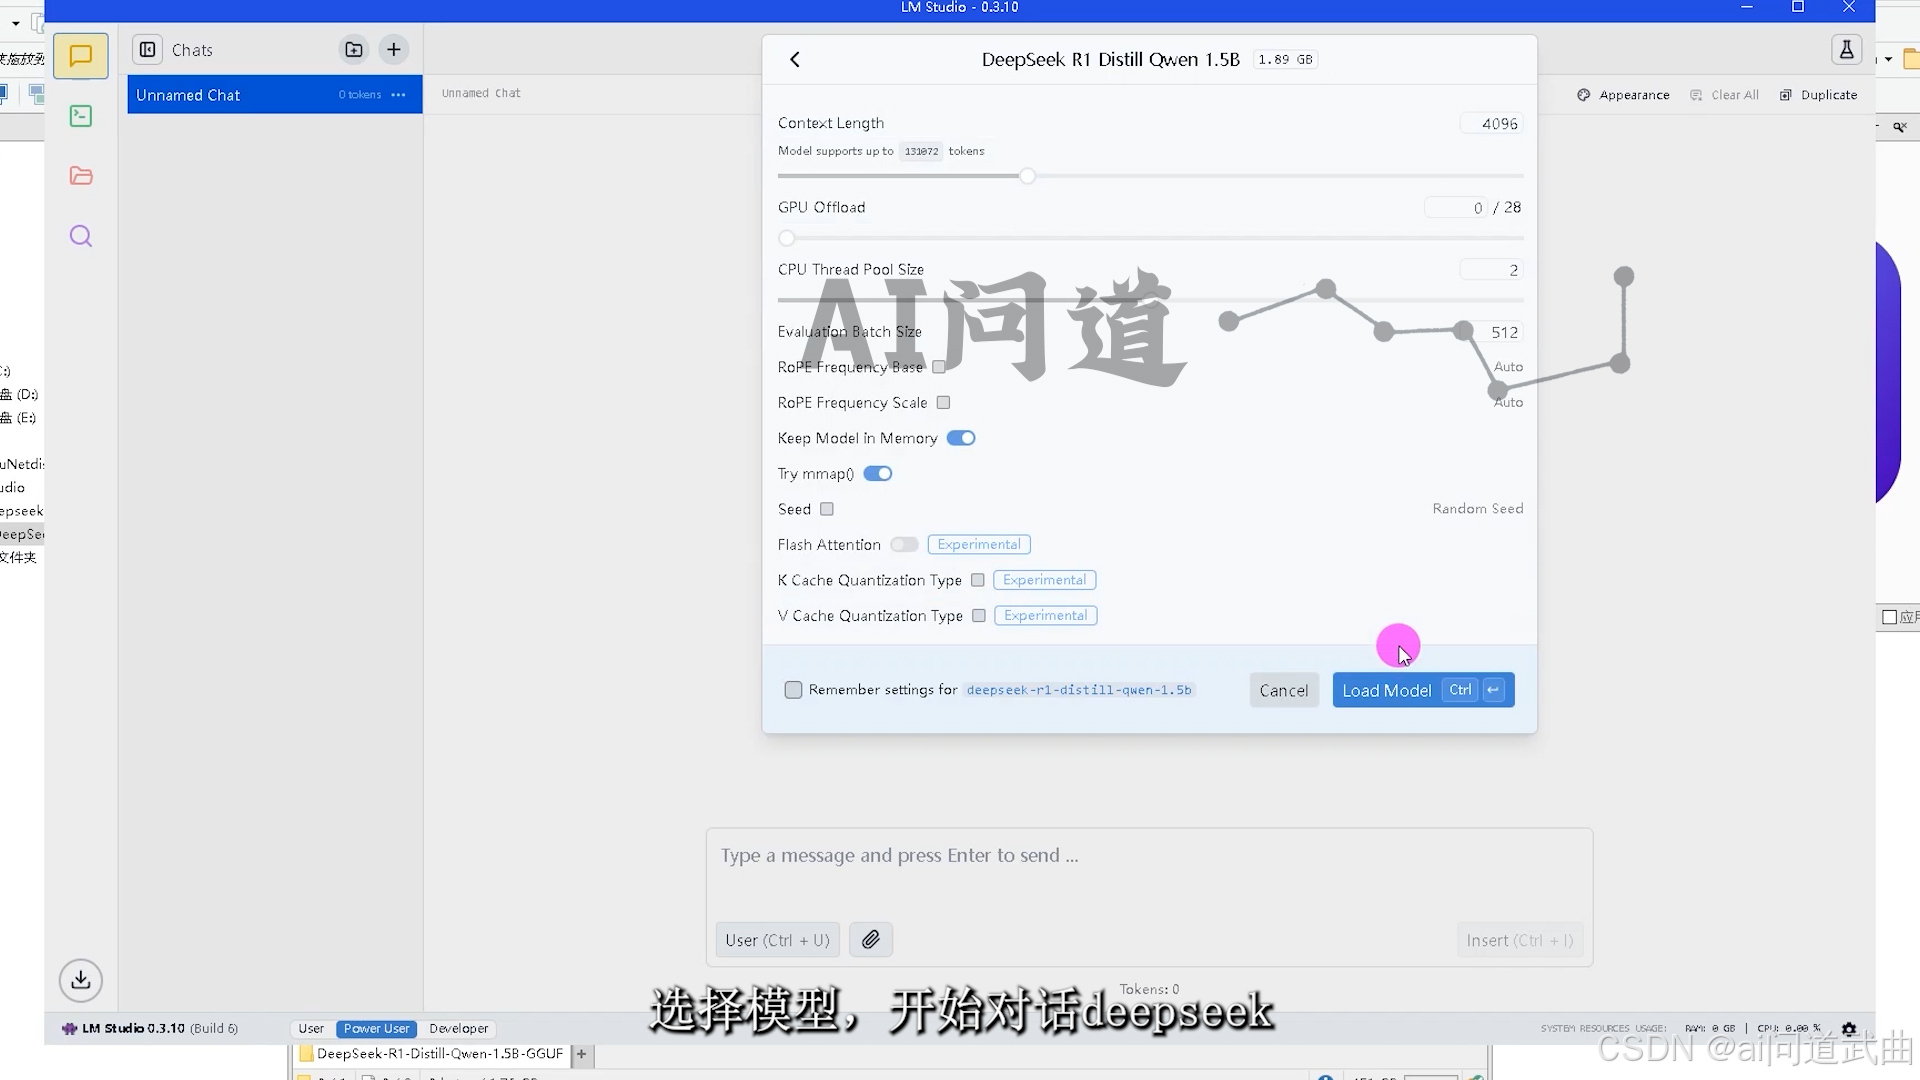Screen dimensions: 1920x1080
Task: Go back with the model dialog chevron
Action: [795, 59]
